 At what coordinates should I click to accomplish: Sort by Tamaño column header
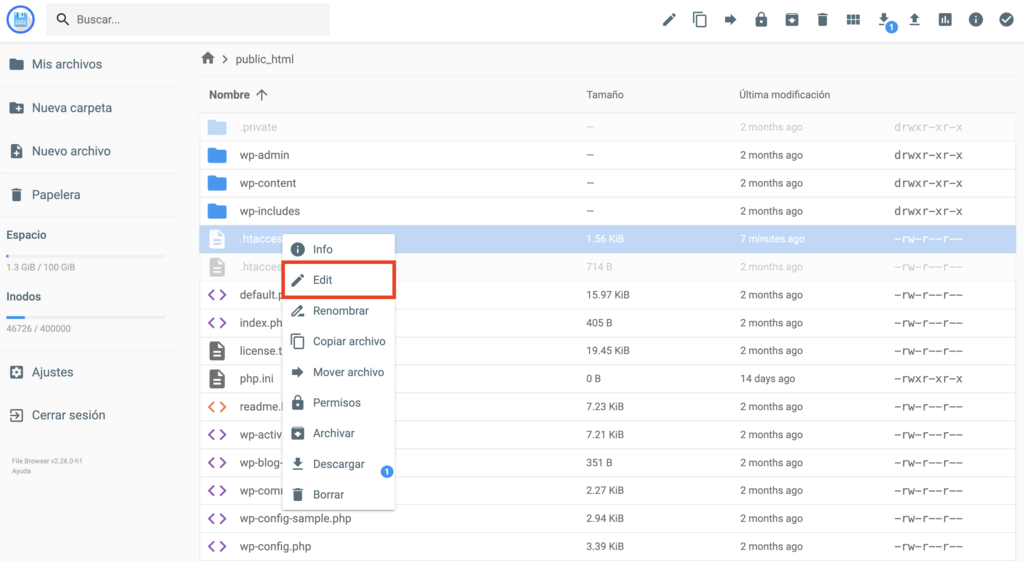pyautogui.click(x=604, y=95)
